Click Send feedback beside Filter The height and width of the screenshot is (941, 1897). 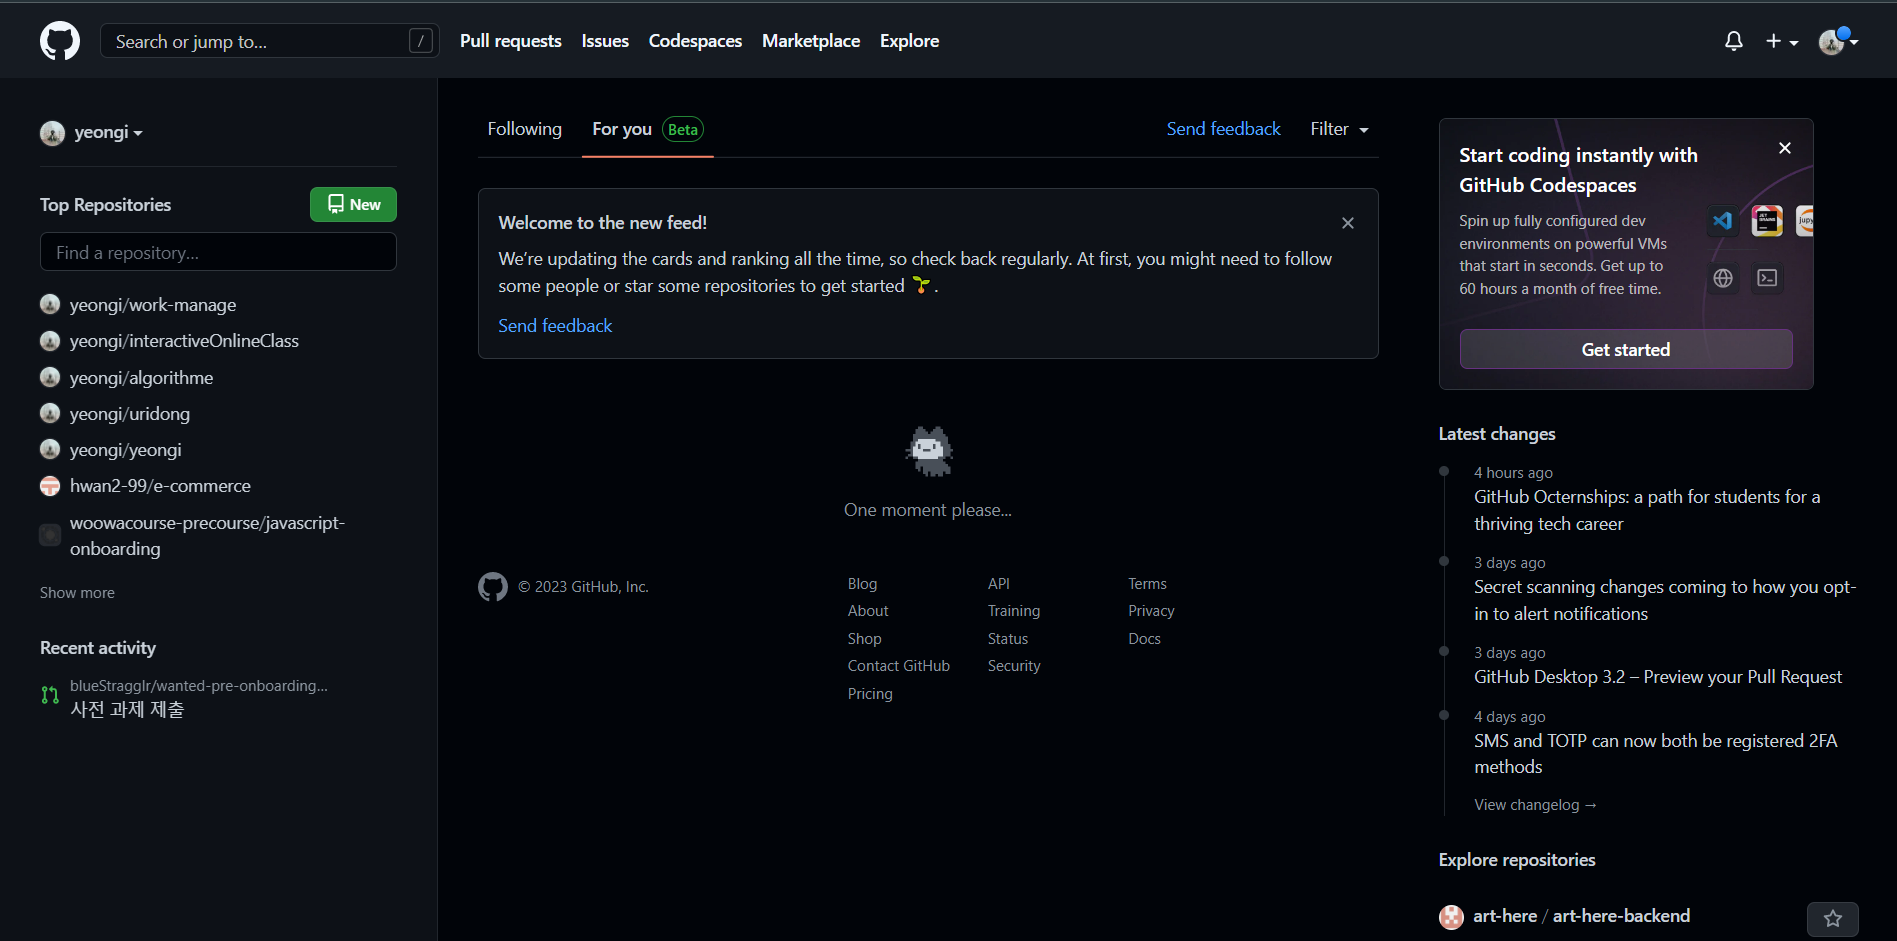1223,129
